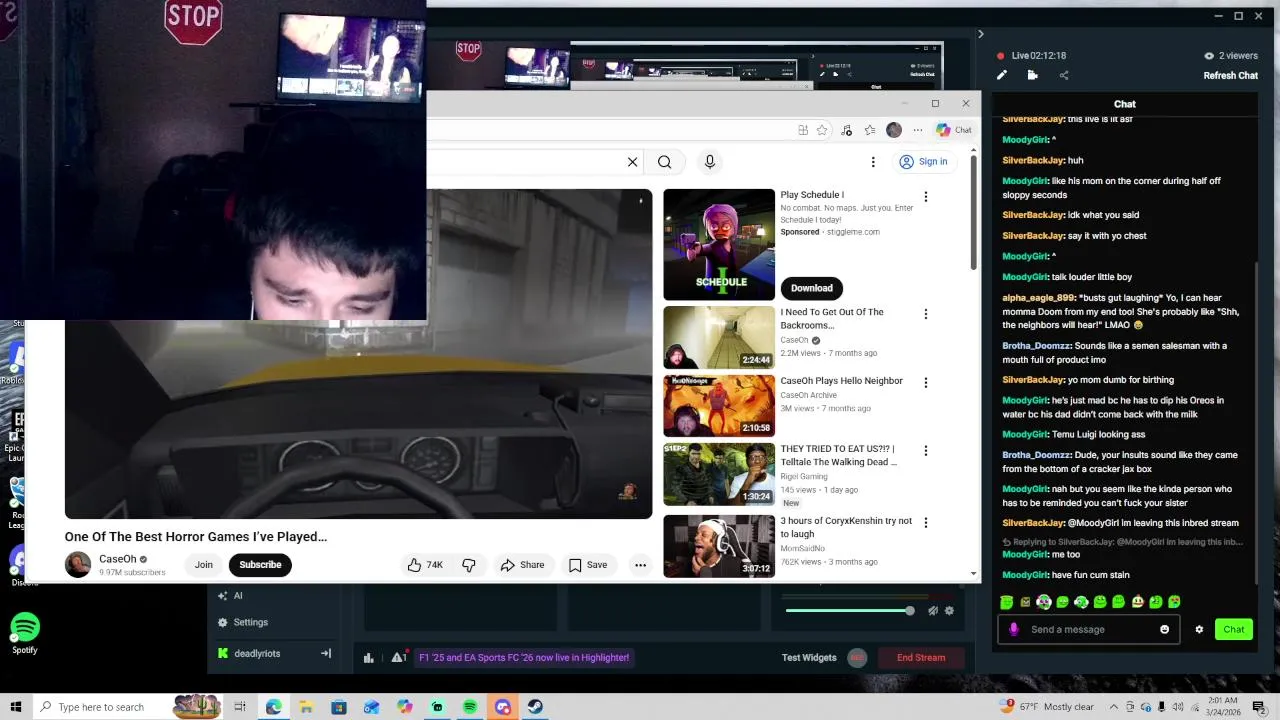Favorite this page with the star icon
This screenshot has height=720, width=1280.
click(822, 130)
